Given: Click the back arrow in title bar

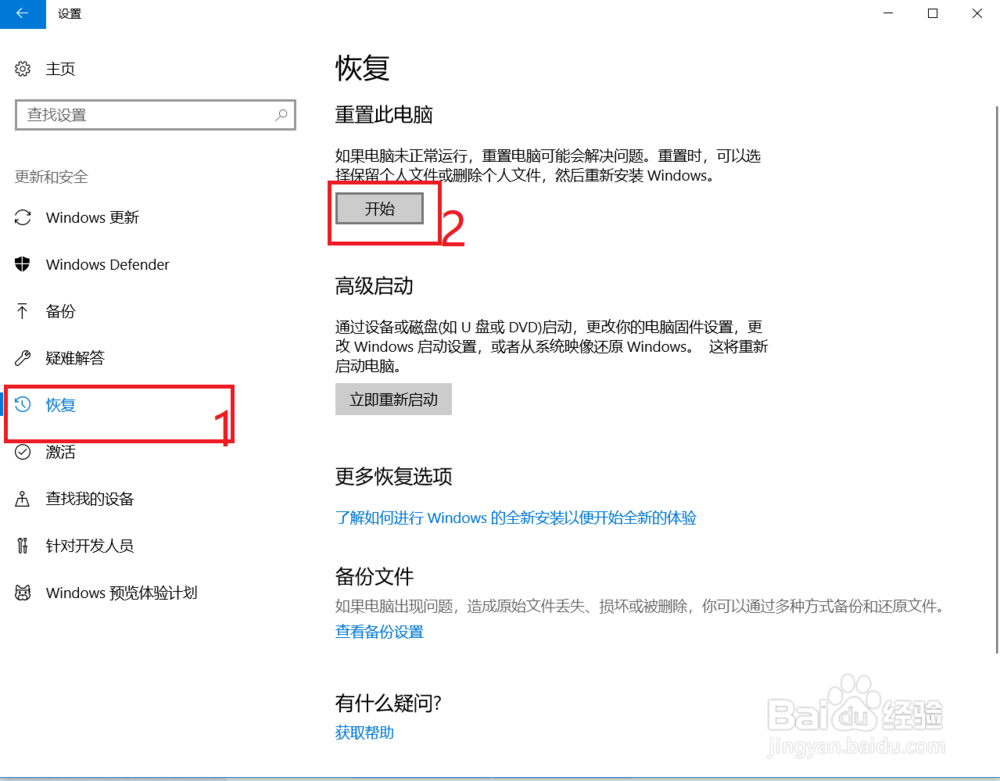Looking at the screenshot, I should tap(22, 13).
